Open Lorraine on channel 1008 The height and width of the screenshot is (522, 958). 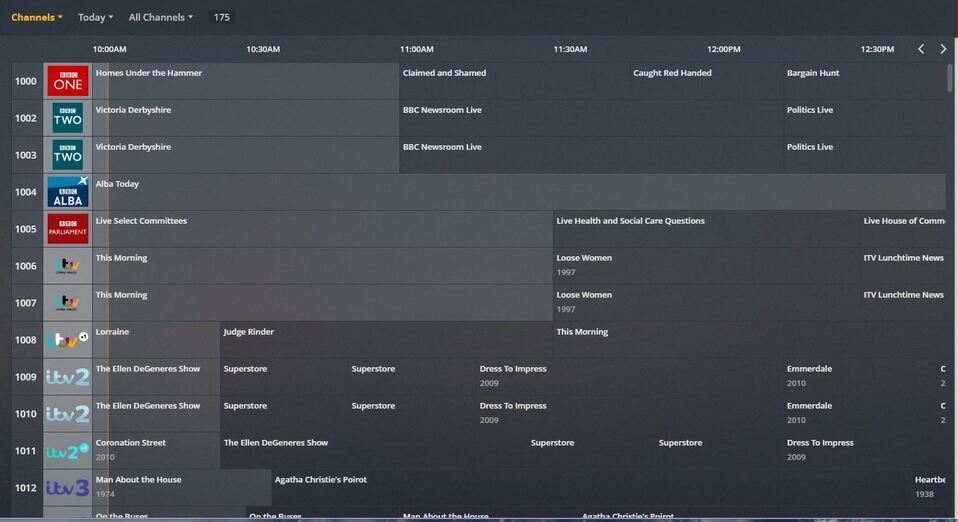pos(156,340)
